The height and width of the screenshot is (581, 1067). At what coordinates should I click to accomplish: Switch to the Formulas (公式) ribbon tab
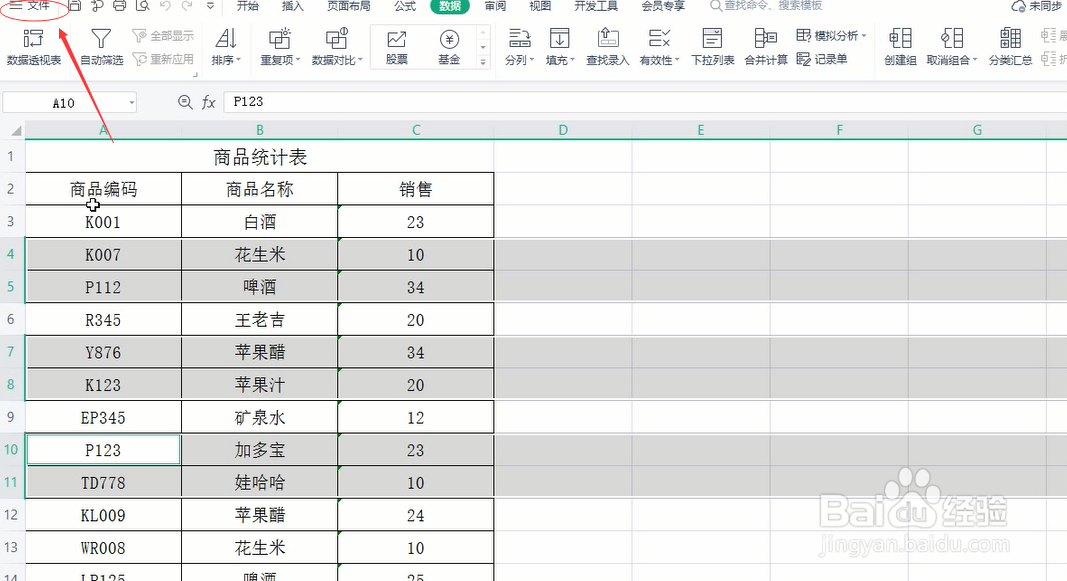[x=404, y=7]
